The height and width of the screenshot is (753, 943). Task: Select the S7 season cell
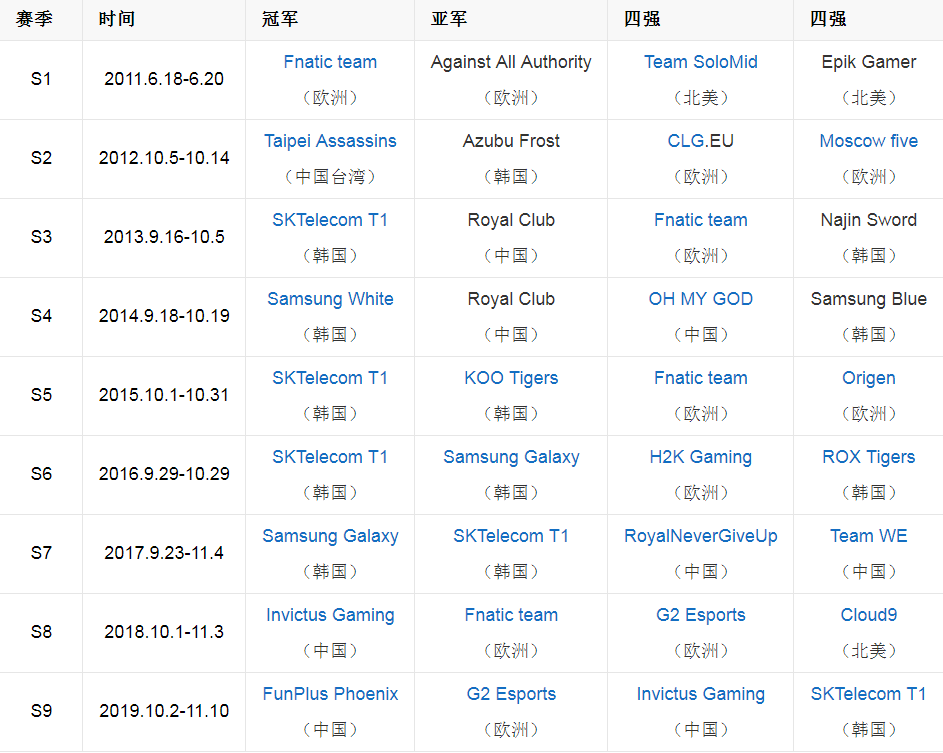[41, 553]
